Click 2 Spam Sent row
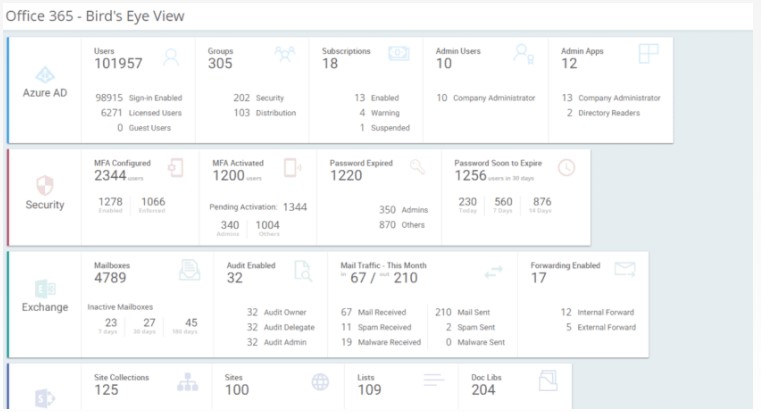Image resolution: width=761 pixels, height=412 pixels. tap(470, 327)
